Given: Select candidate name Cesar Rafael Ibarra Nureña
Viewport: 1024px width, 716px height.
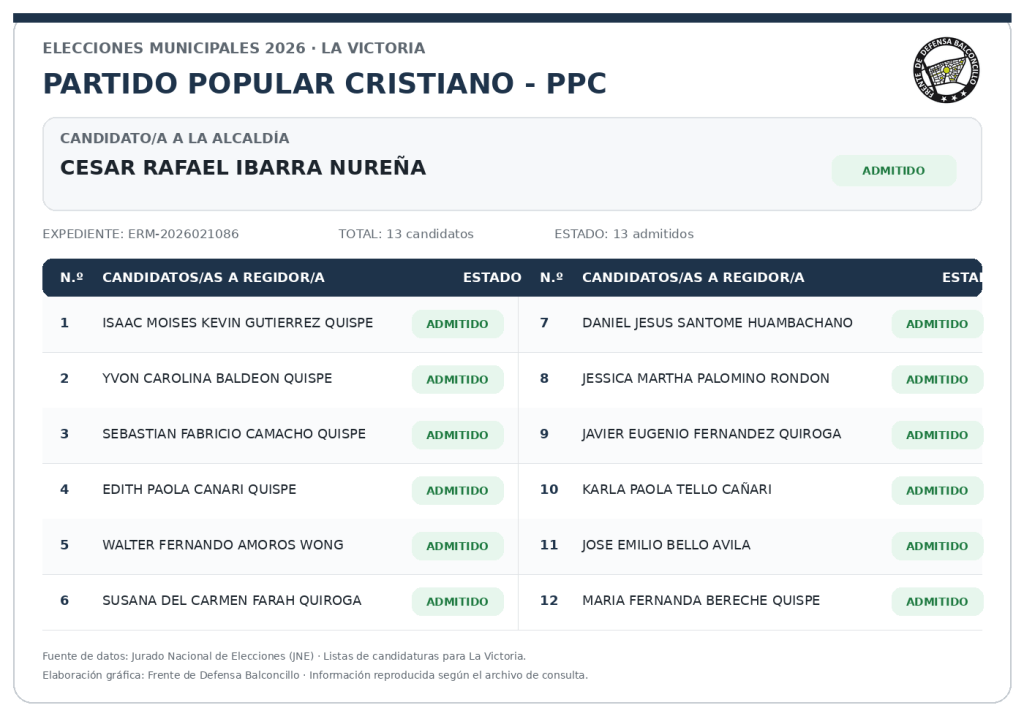Looking at the screenshot, I should 243,168.
